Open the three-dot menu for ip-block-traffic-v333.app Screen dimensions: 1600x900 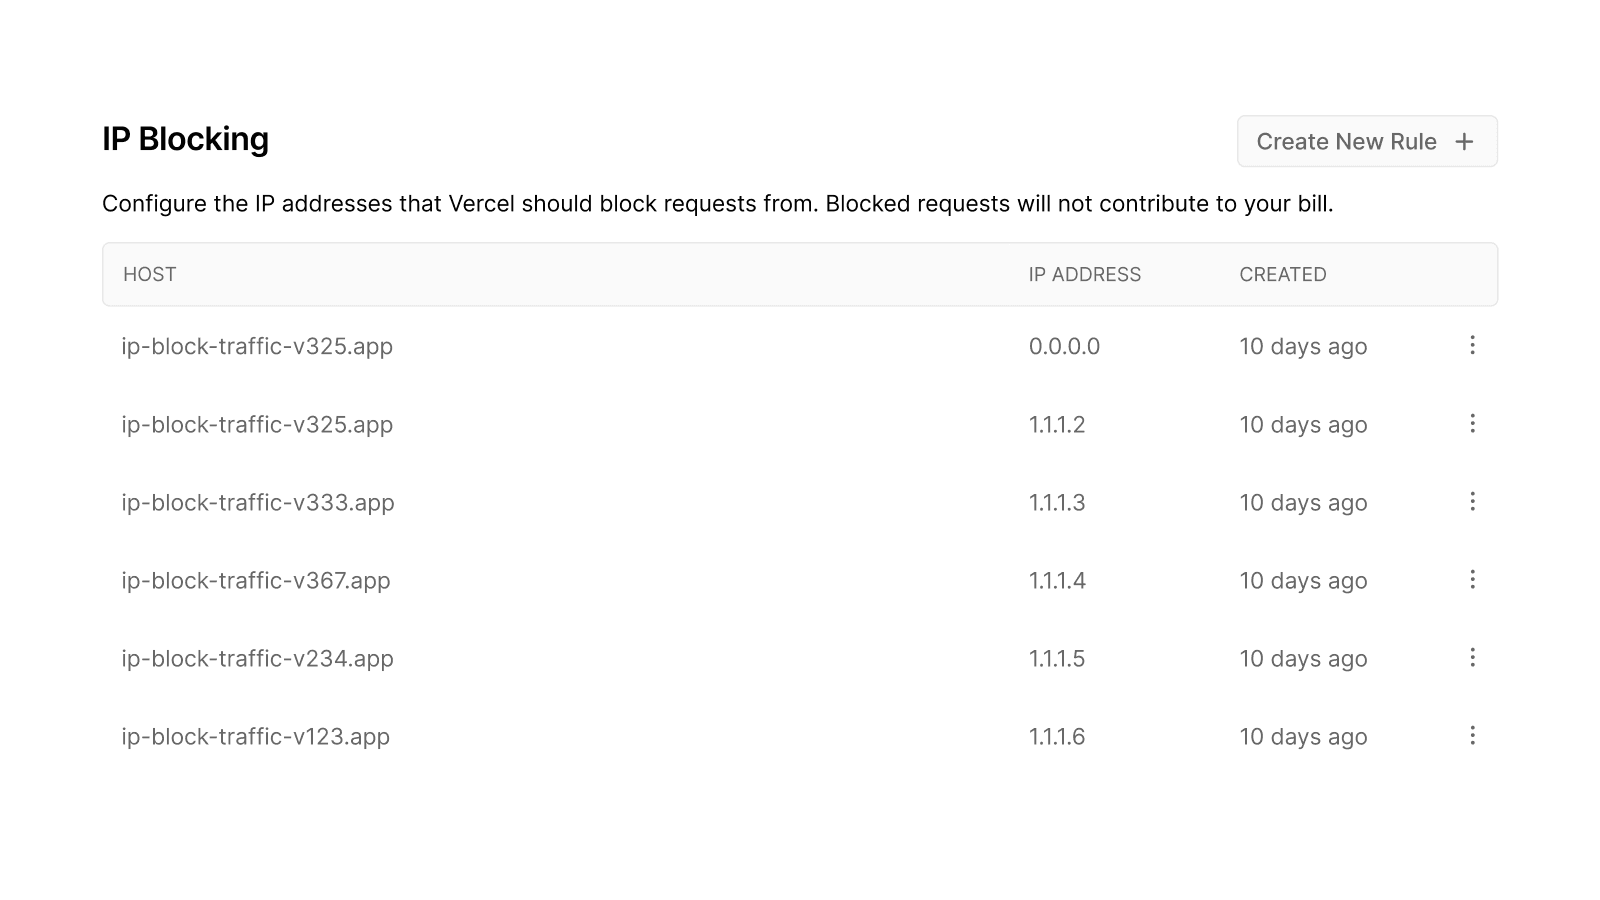[x=1472, y=502]
